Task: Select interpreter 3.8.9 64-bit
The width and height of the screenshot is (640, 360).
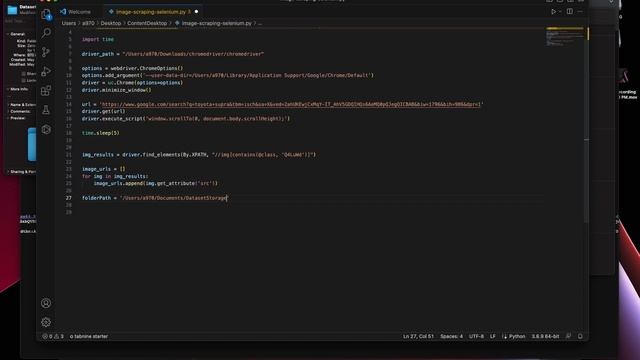Action: (x=545, y=336)
